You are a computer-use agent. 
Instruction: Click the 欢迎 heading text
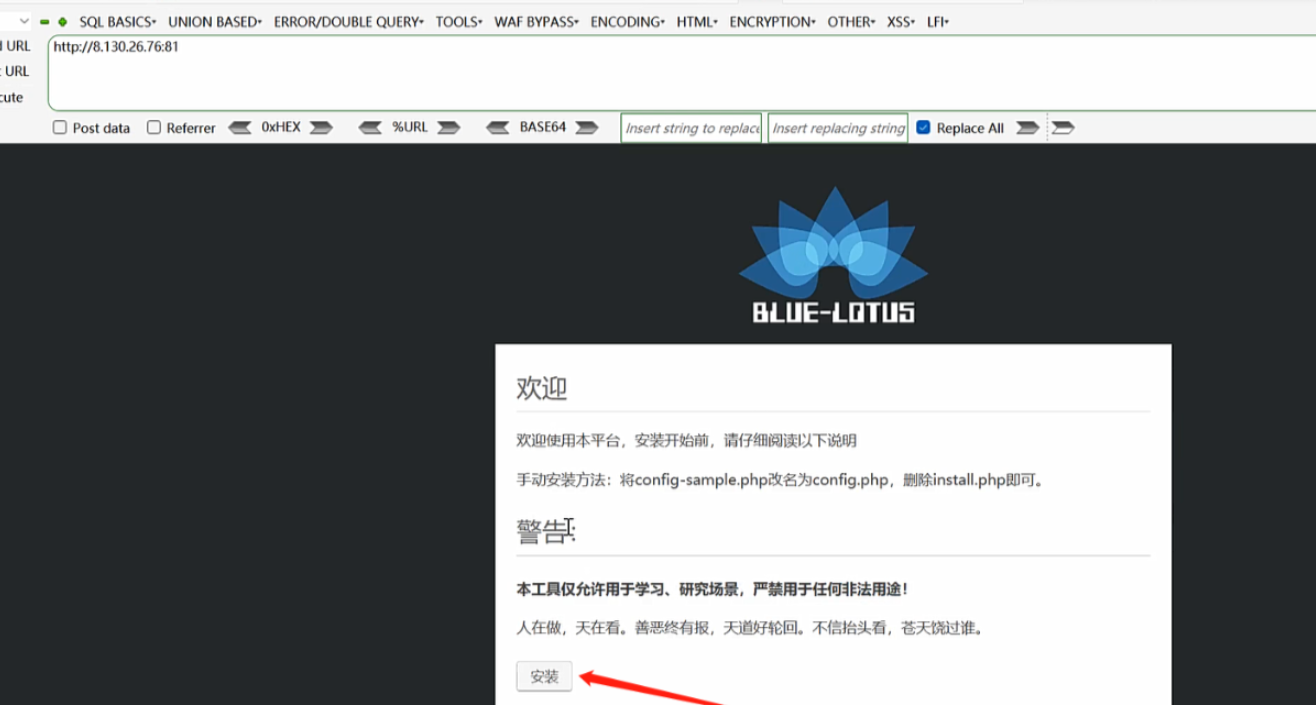tap(542, 388)
